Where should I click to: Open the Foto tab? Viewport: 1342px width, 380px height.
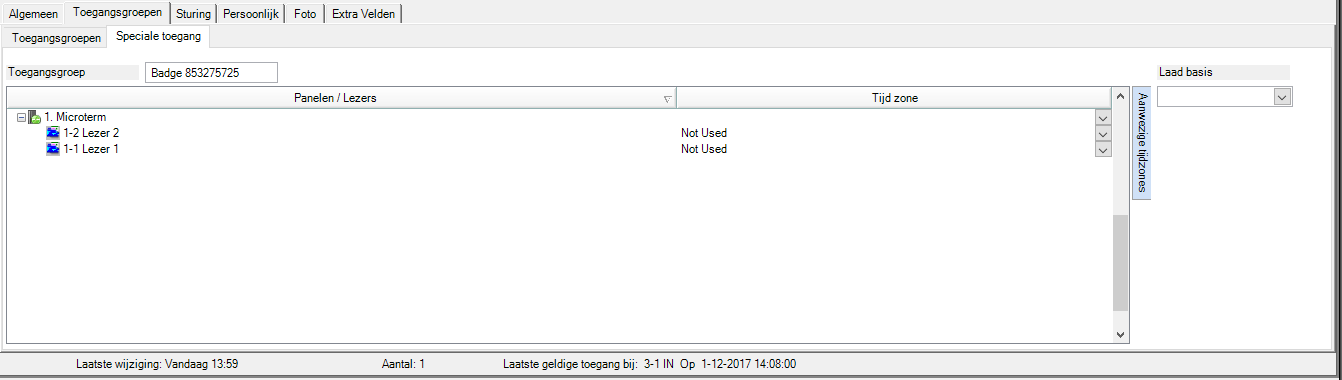pyautogui.click(x=305, y=14)
